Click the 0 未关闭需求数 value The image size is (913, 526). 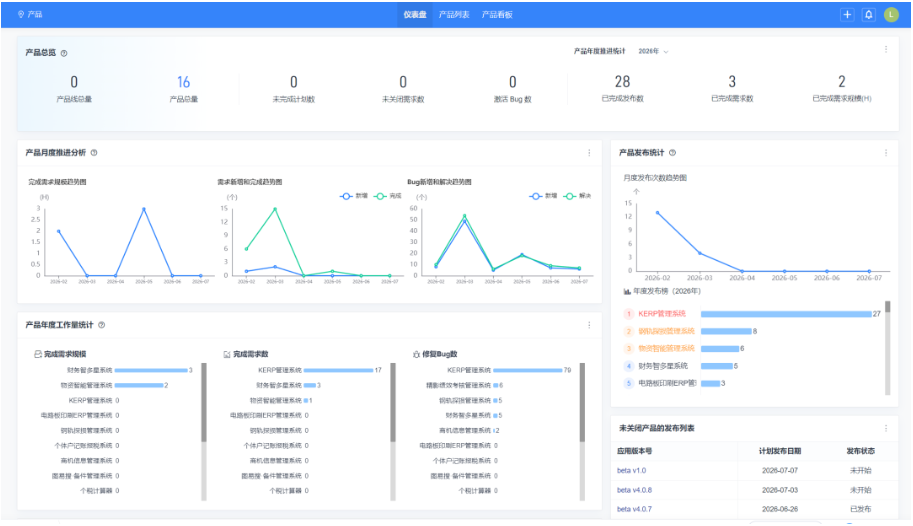(403, 82)
